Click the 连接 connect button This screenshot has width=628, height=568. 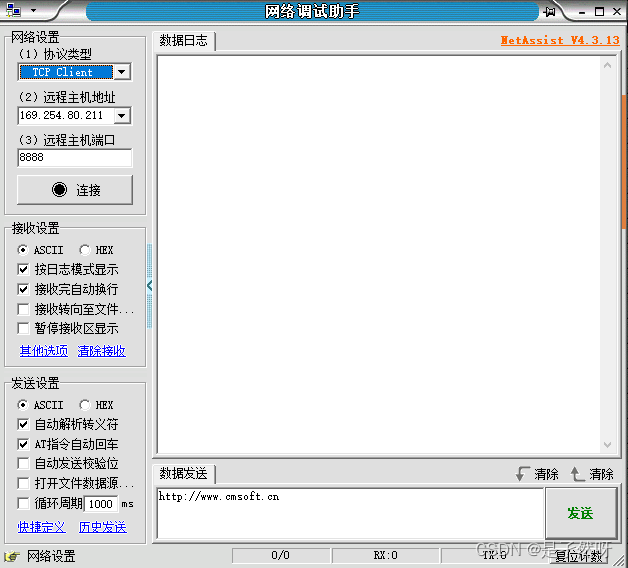[x=75, y=189]
